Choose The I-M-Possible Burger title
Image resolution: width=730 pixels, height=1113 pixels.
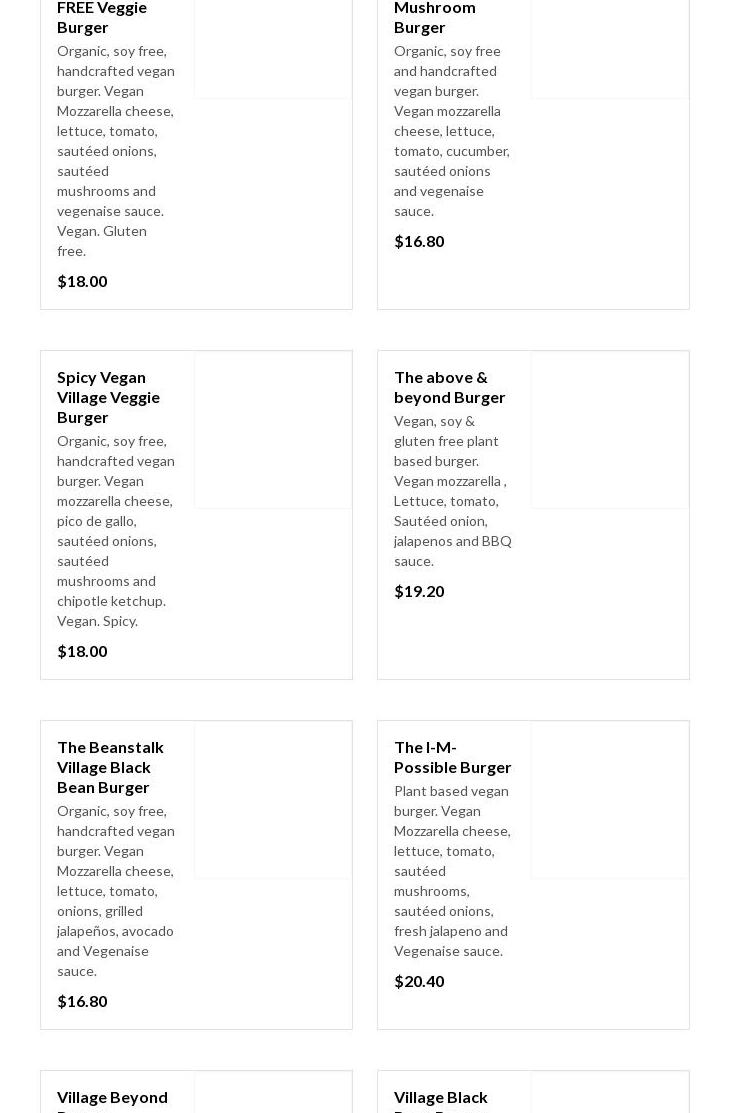(452, 757)
